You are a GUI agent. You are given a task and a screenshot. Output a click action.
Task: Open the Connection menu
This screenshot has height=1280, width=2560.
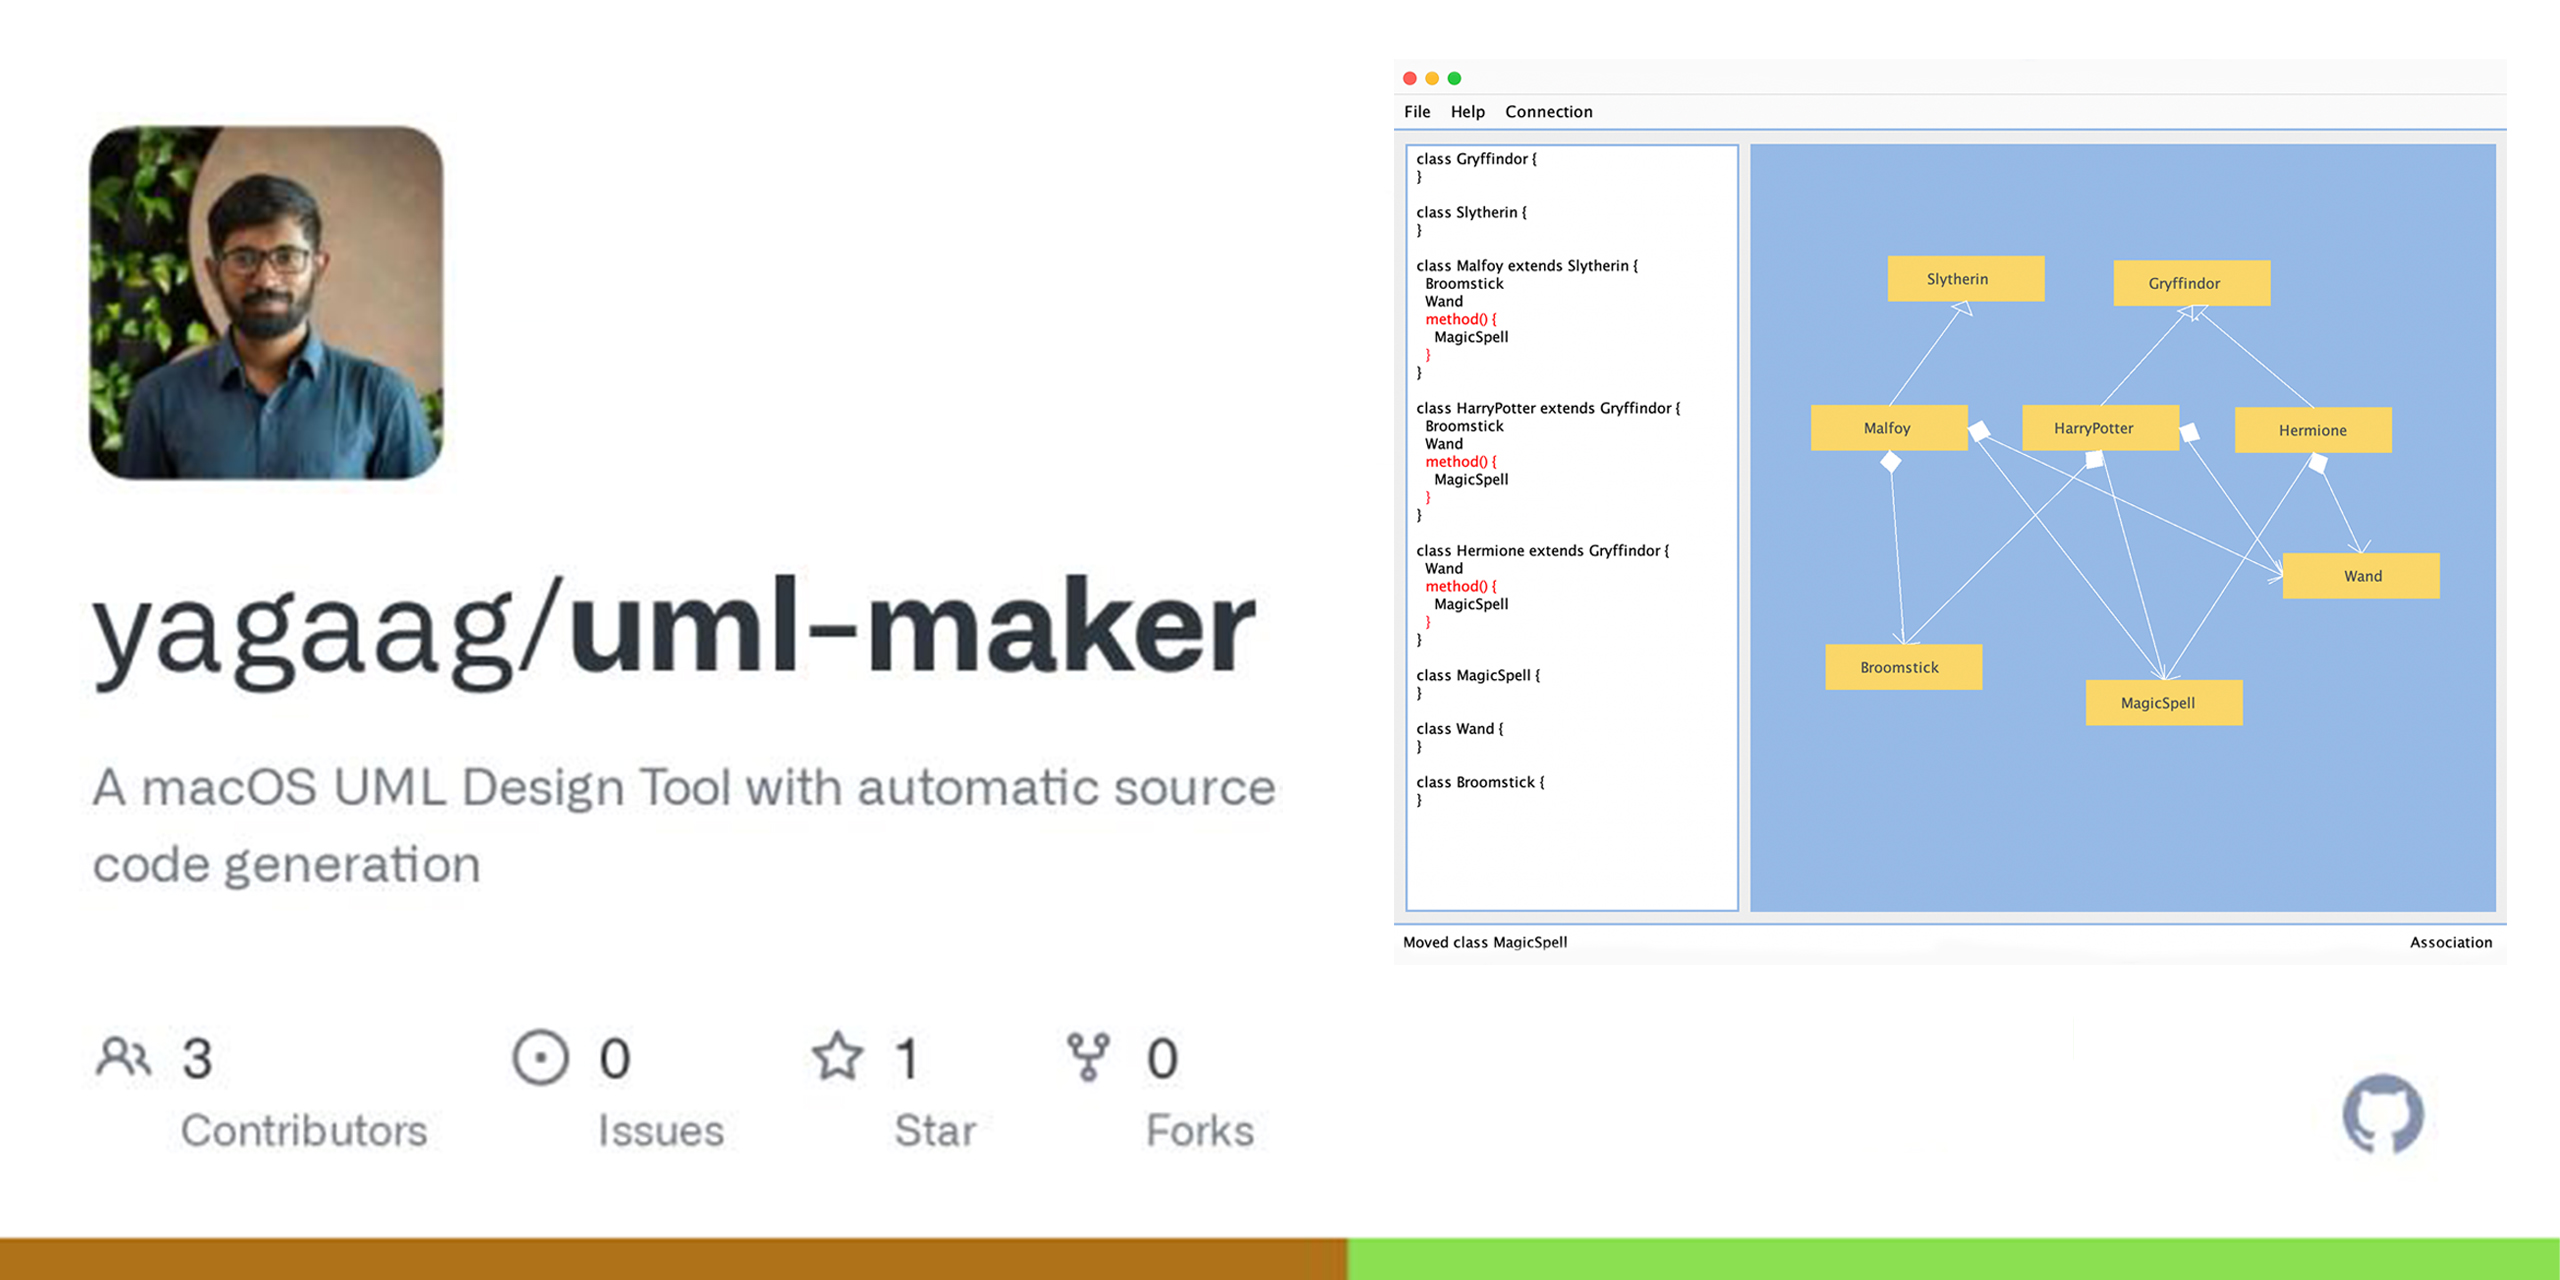coord(1548,112)
